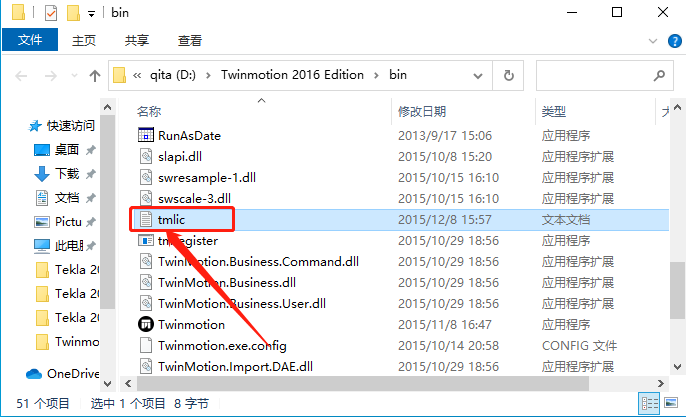
Task: Go up one folder level arrow
Action: point(94,76)
